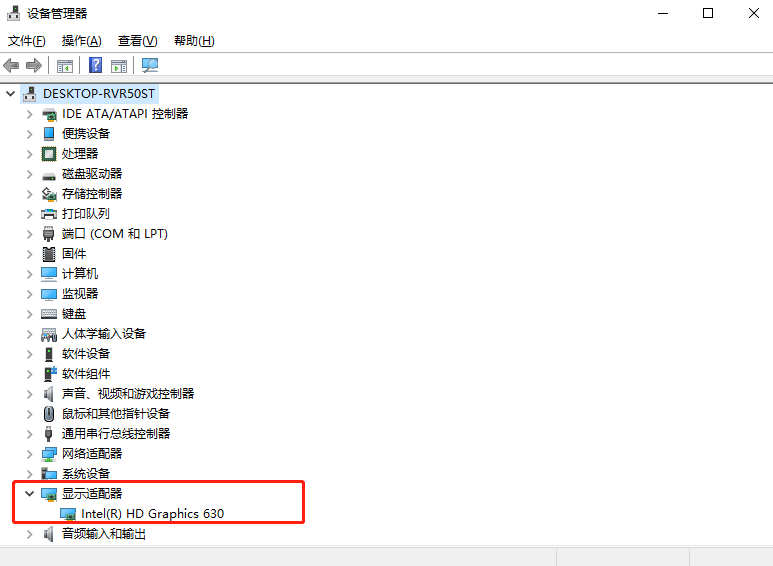The height and width of the screenshot is (566, 773).
Task: Open the Help toolbar icon with question mark
Action: [x=95, y=65]
